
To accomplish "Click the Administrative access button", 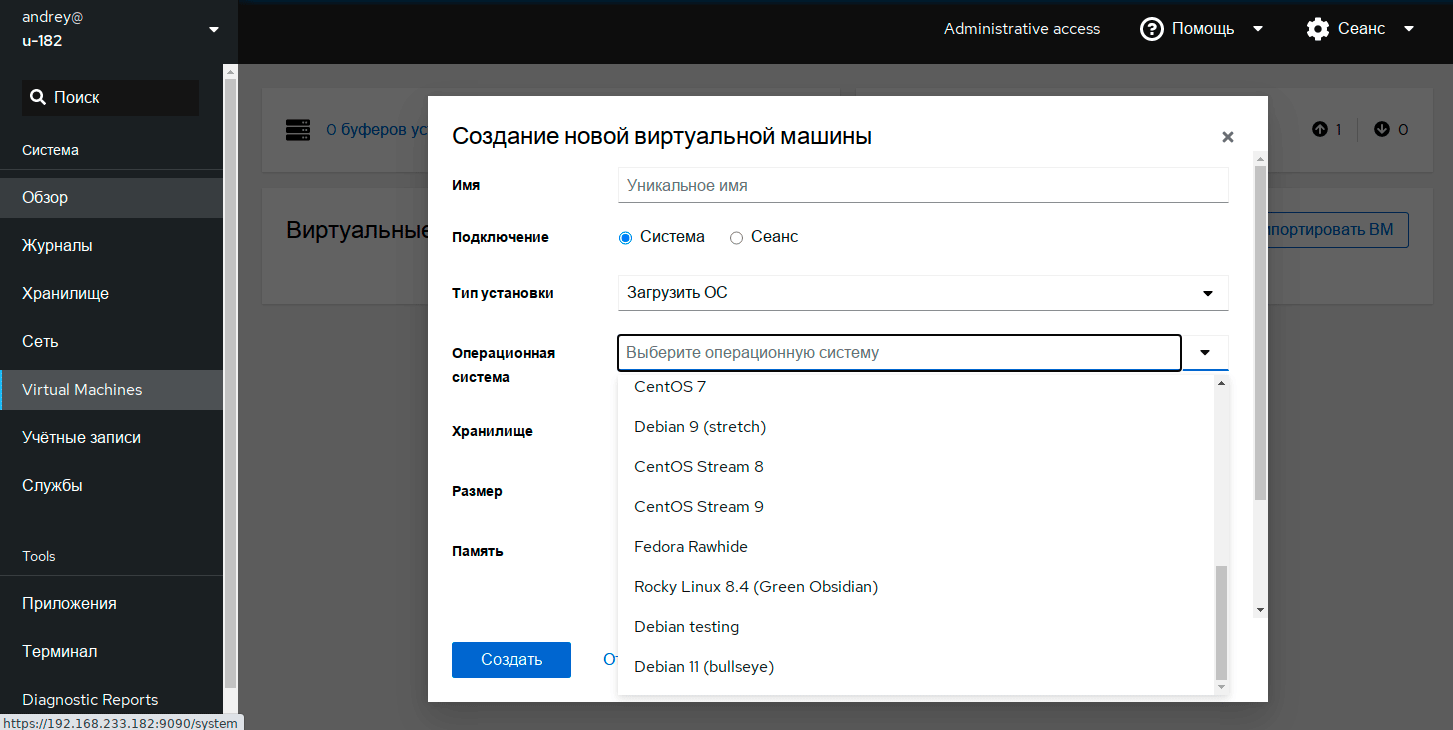I will tap(1021, 29).
